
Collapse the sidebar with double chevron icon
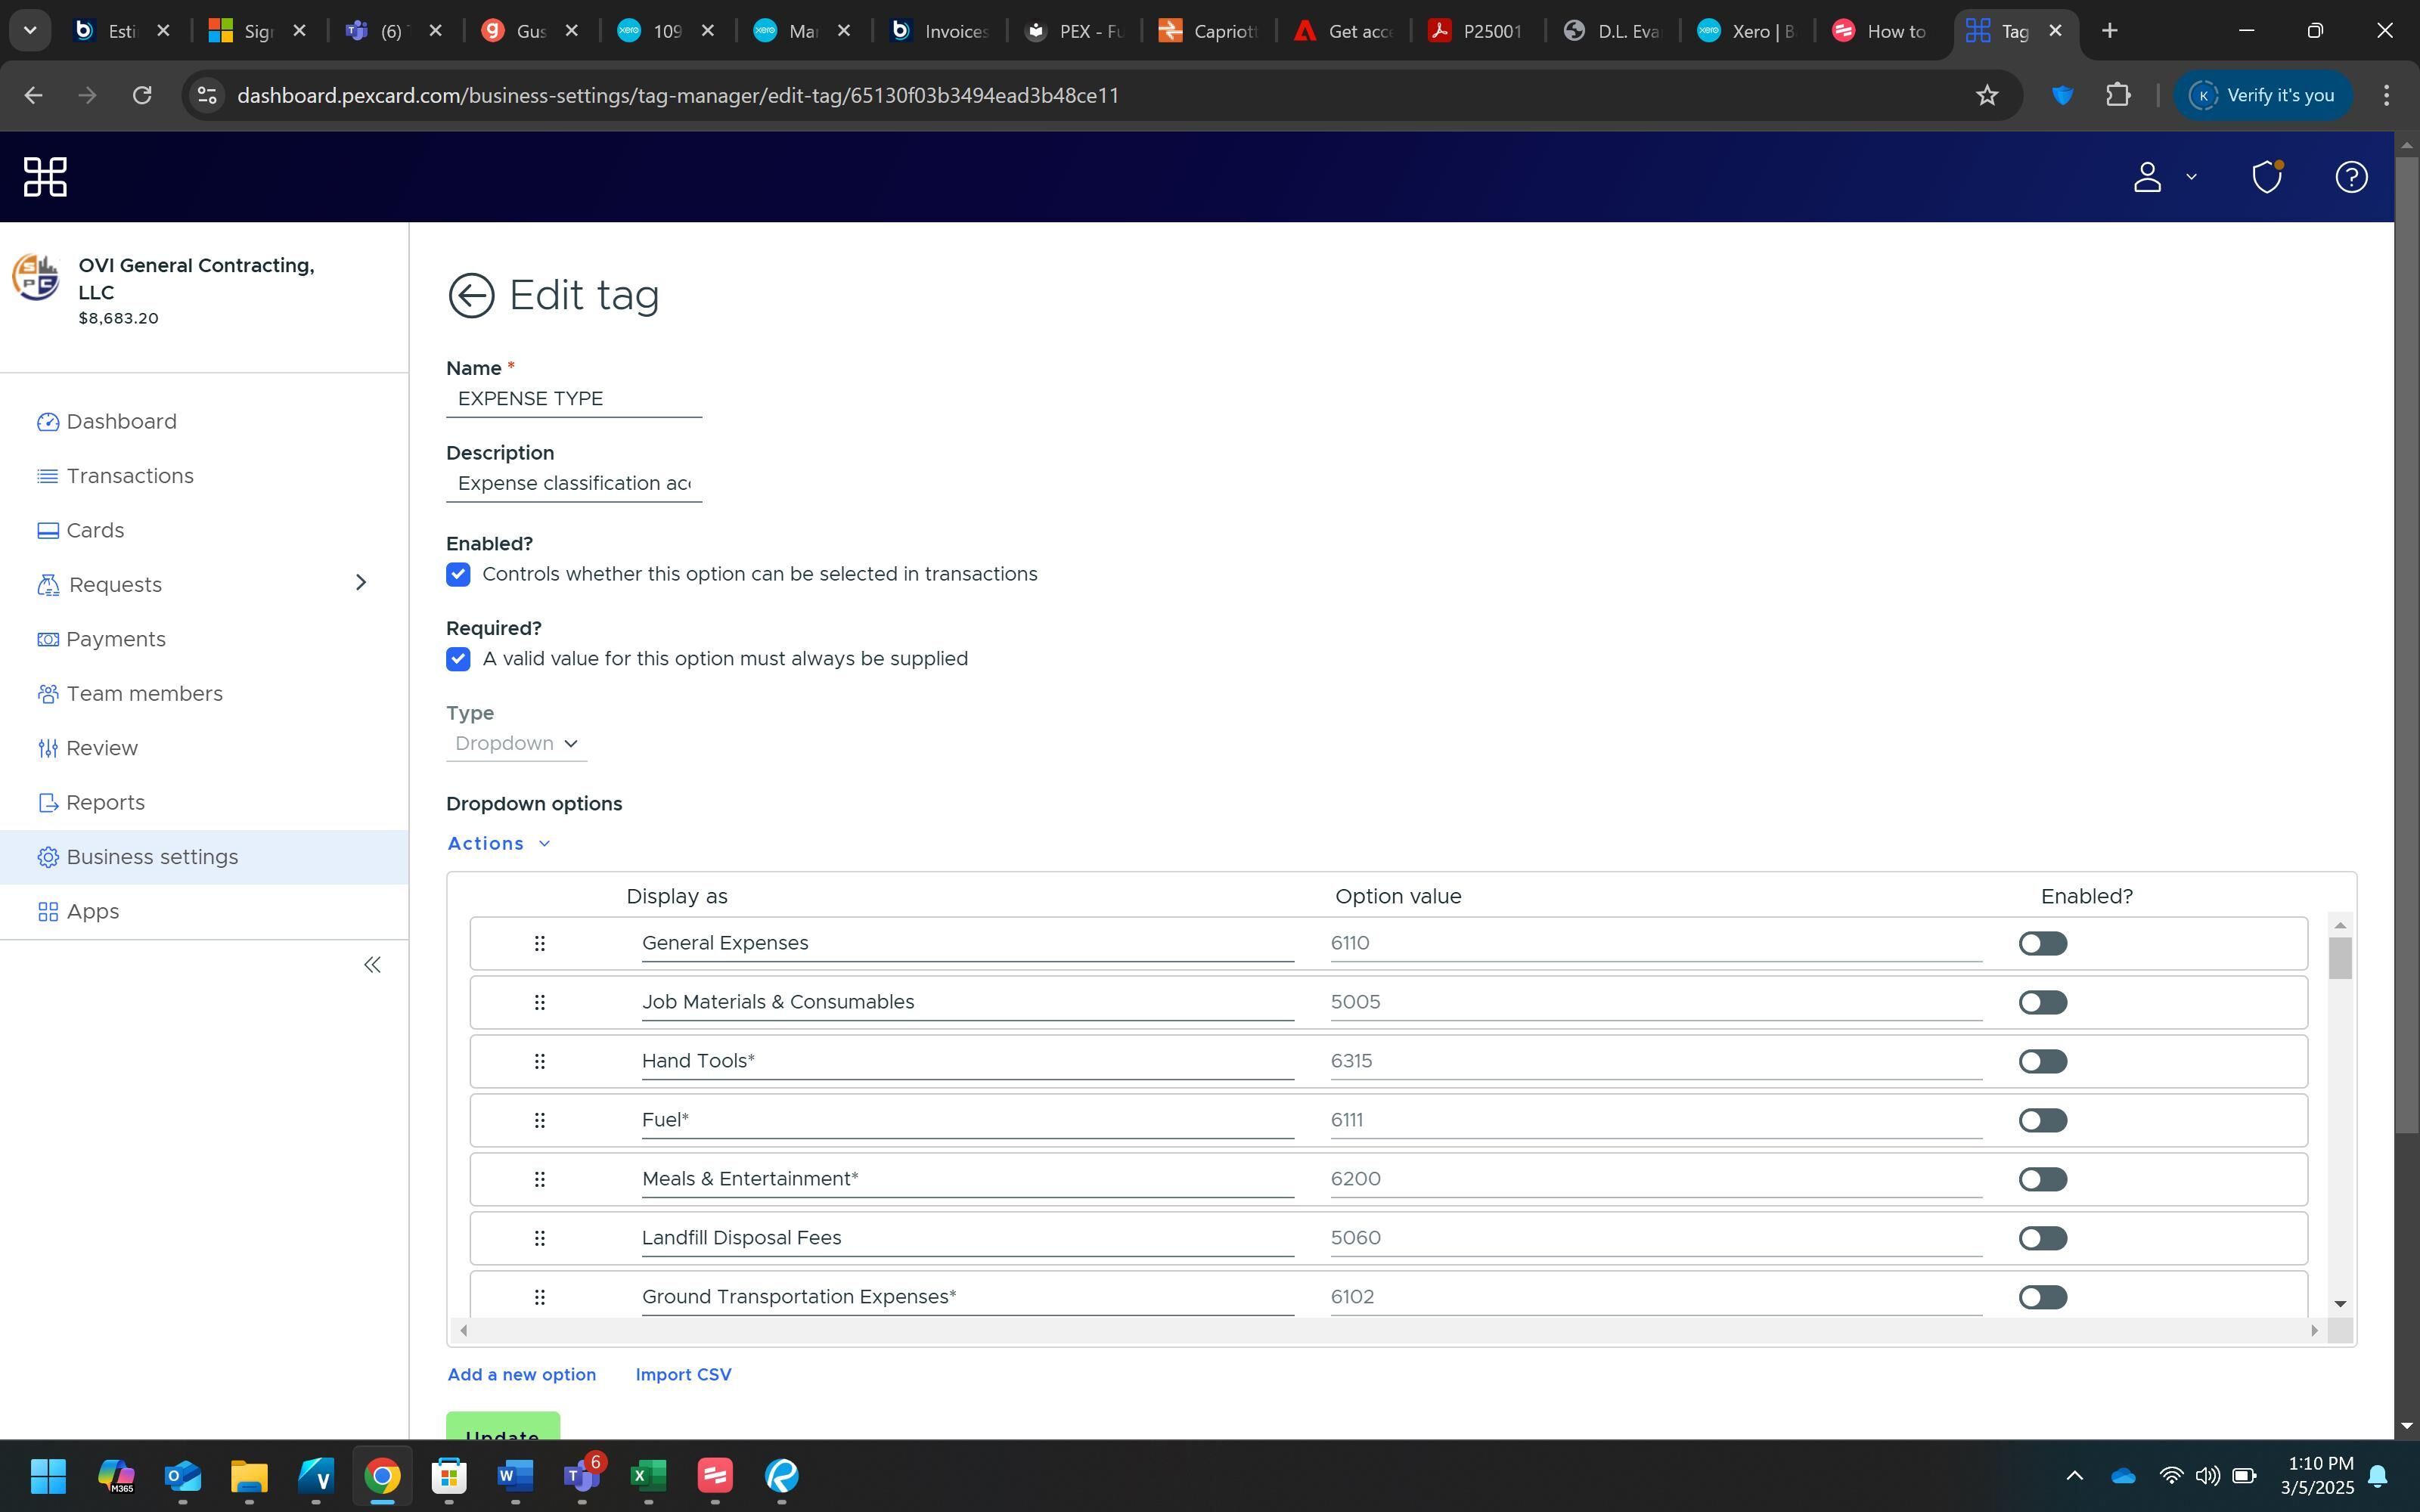(x=372, y=965)
